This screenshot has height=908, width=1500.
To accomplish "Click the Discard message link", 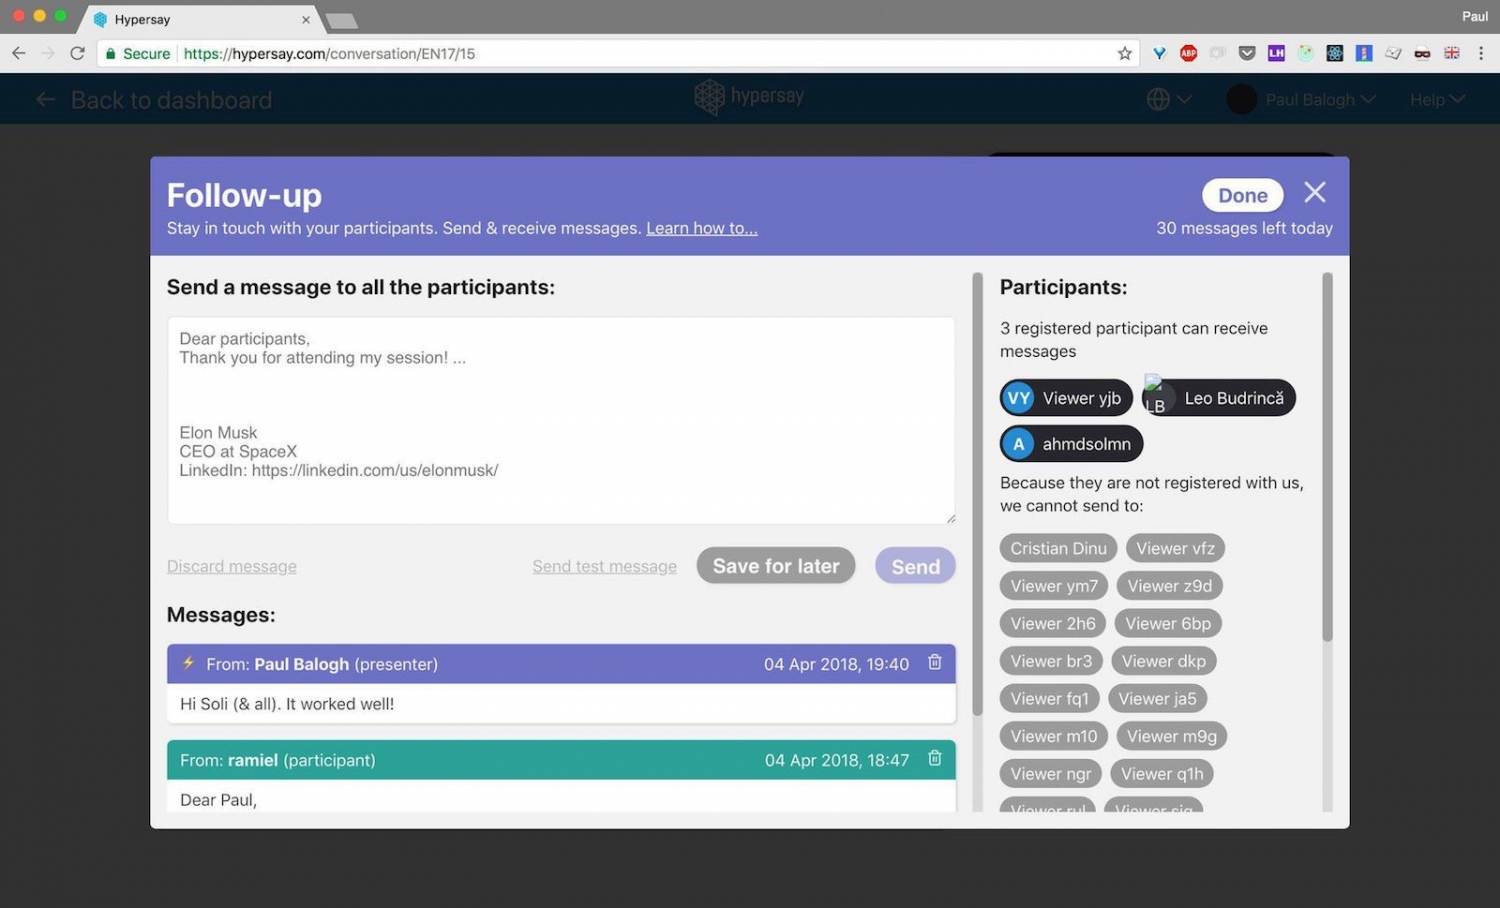I will 231,566.
